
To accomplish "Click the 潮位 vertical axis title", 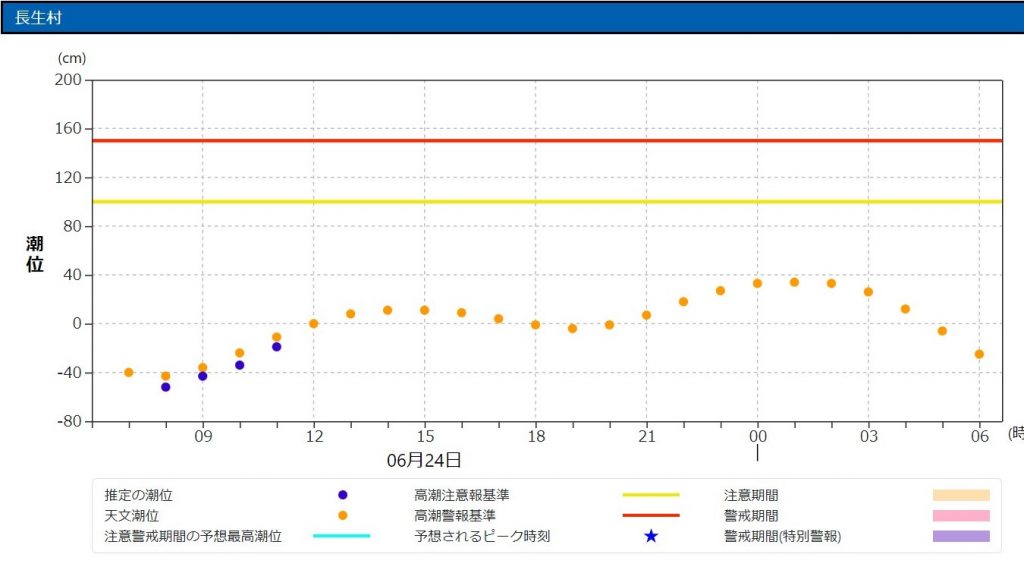I will pyautogui.click(x=35, y=254).
